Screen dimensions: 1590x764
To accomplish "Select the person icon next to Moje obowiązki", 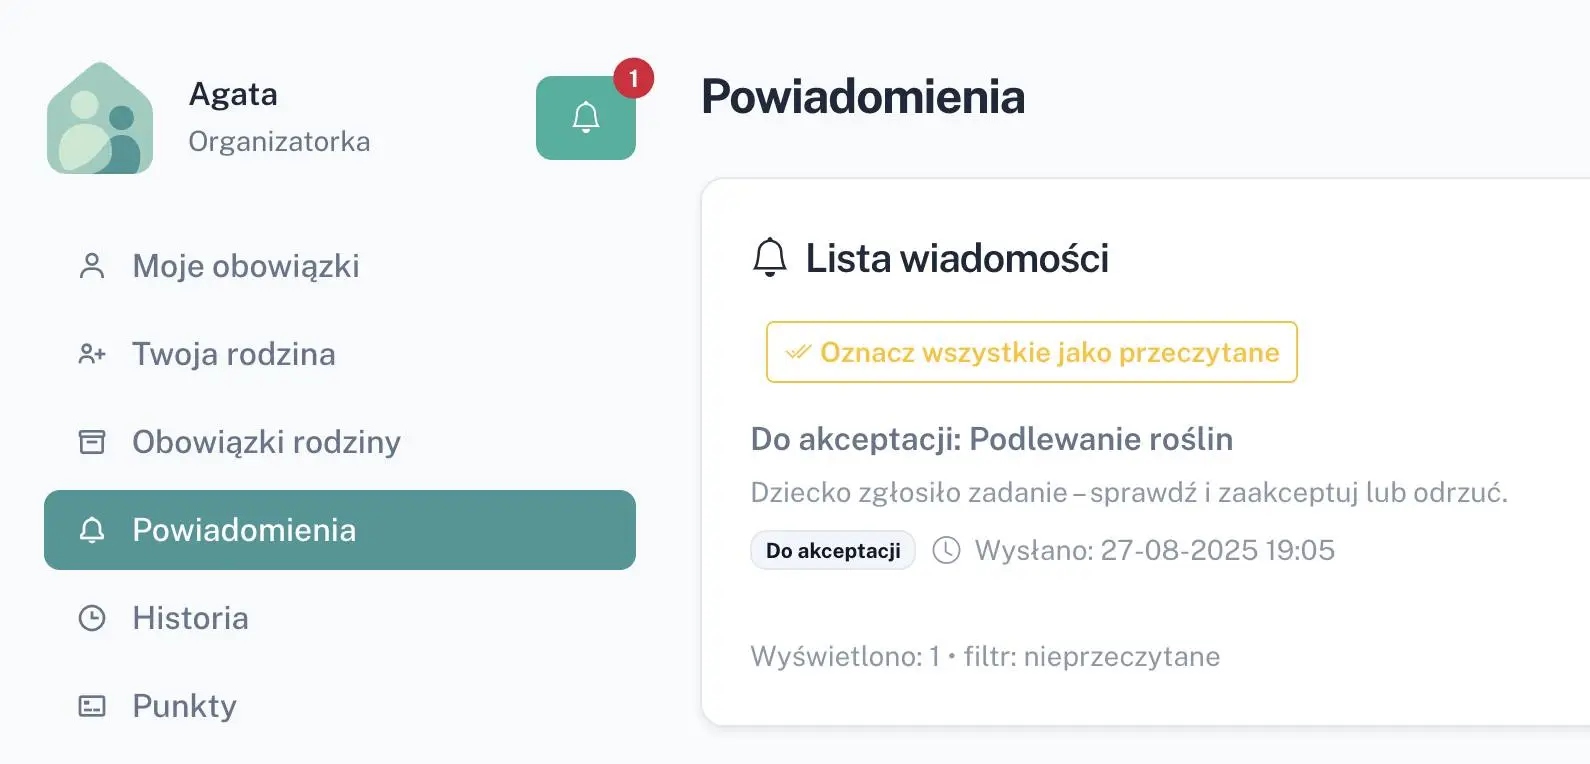I will 92,264.
